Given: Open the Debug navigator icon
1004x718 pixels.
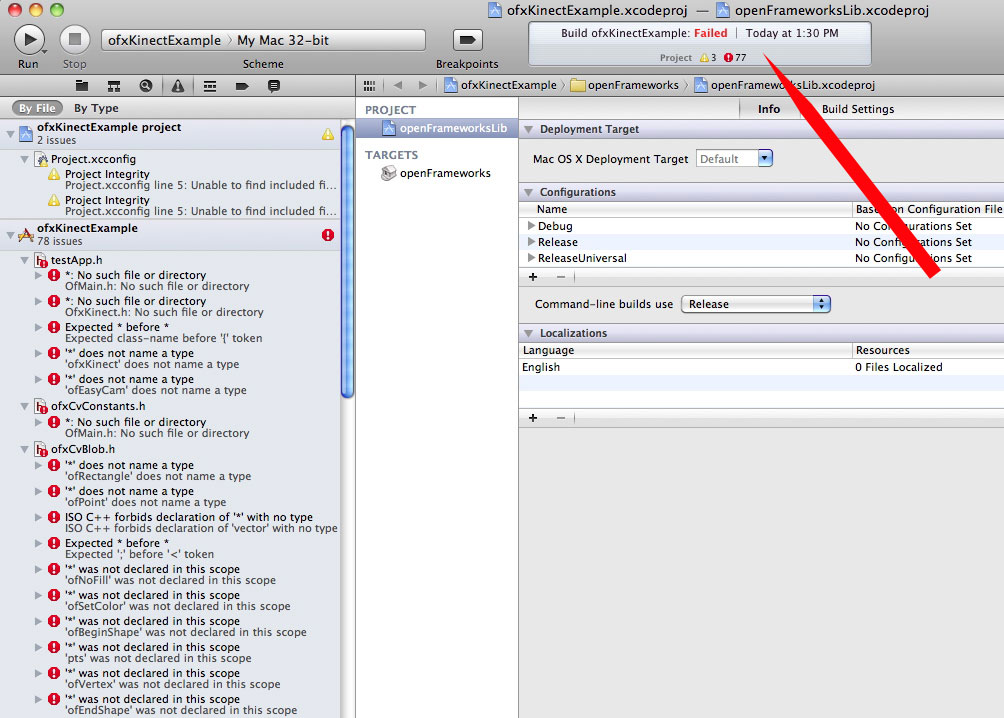Looking at the screenshot, I should (210, 86).
